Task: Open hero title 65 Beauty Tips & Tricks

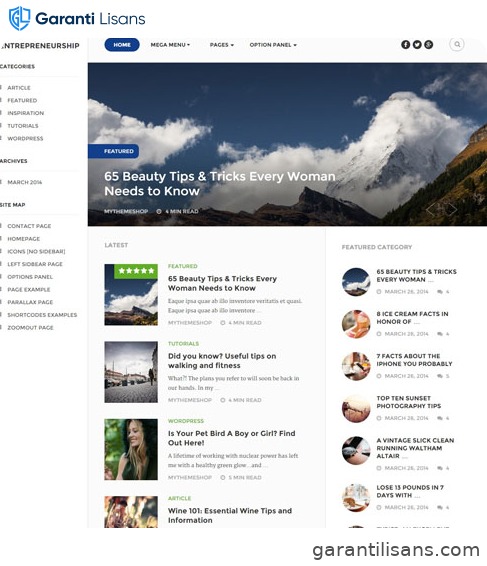Action: (220, 183)
